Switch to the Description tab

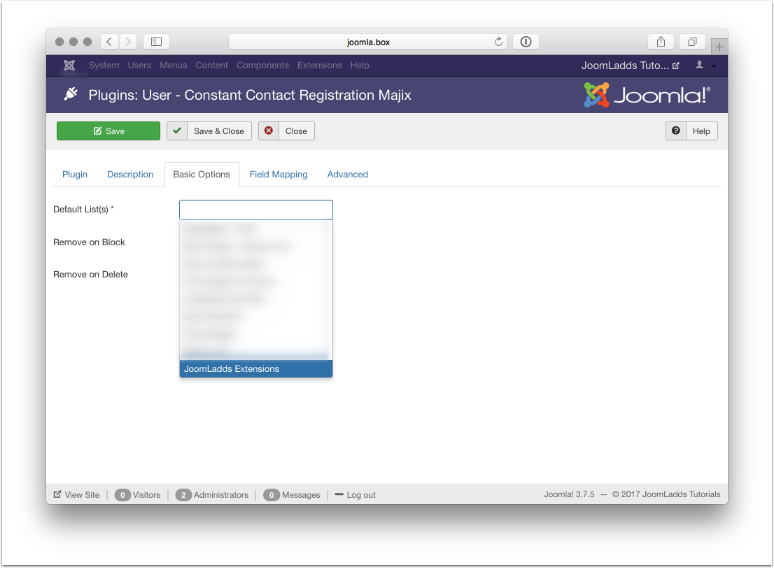click(130, 174)
